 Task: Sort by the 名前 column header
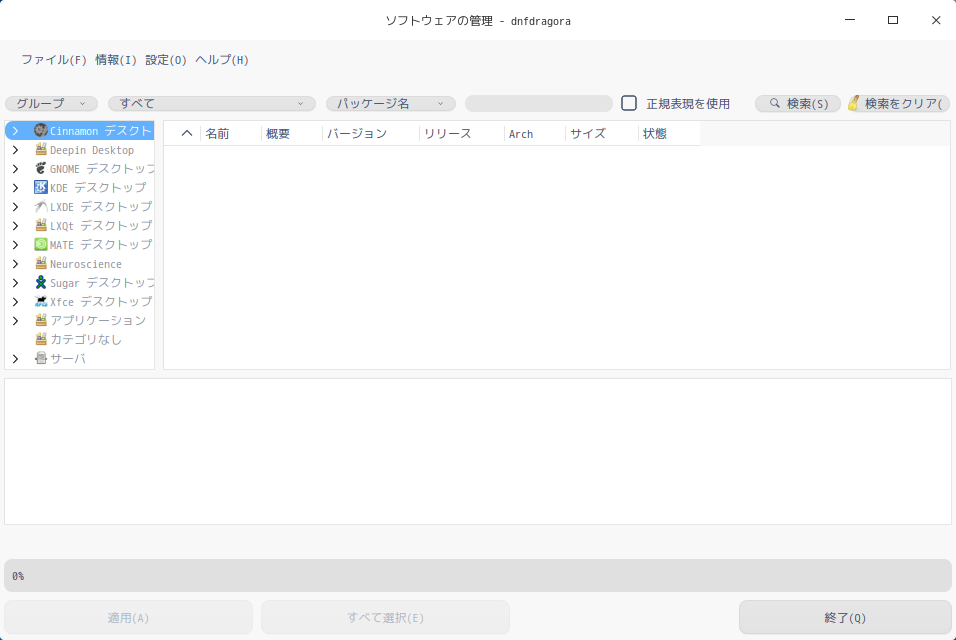tap(230, 133)
